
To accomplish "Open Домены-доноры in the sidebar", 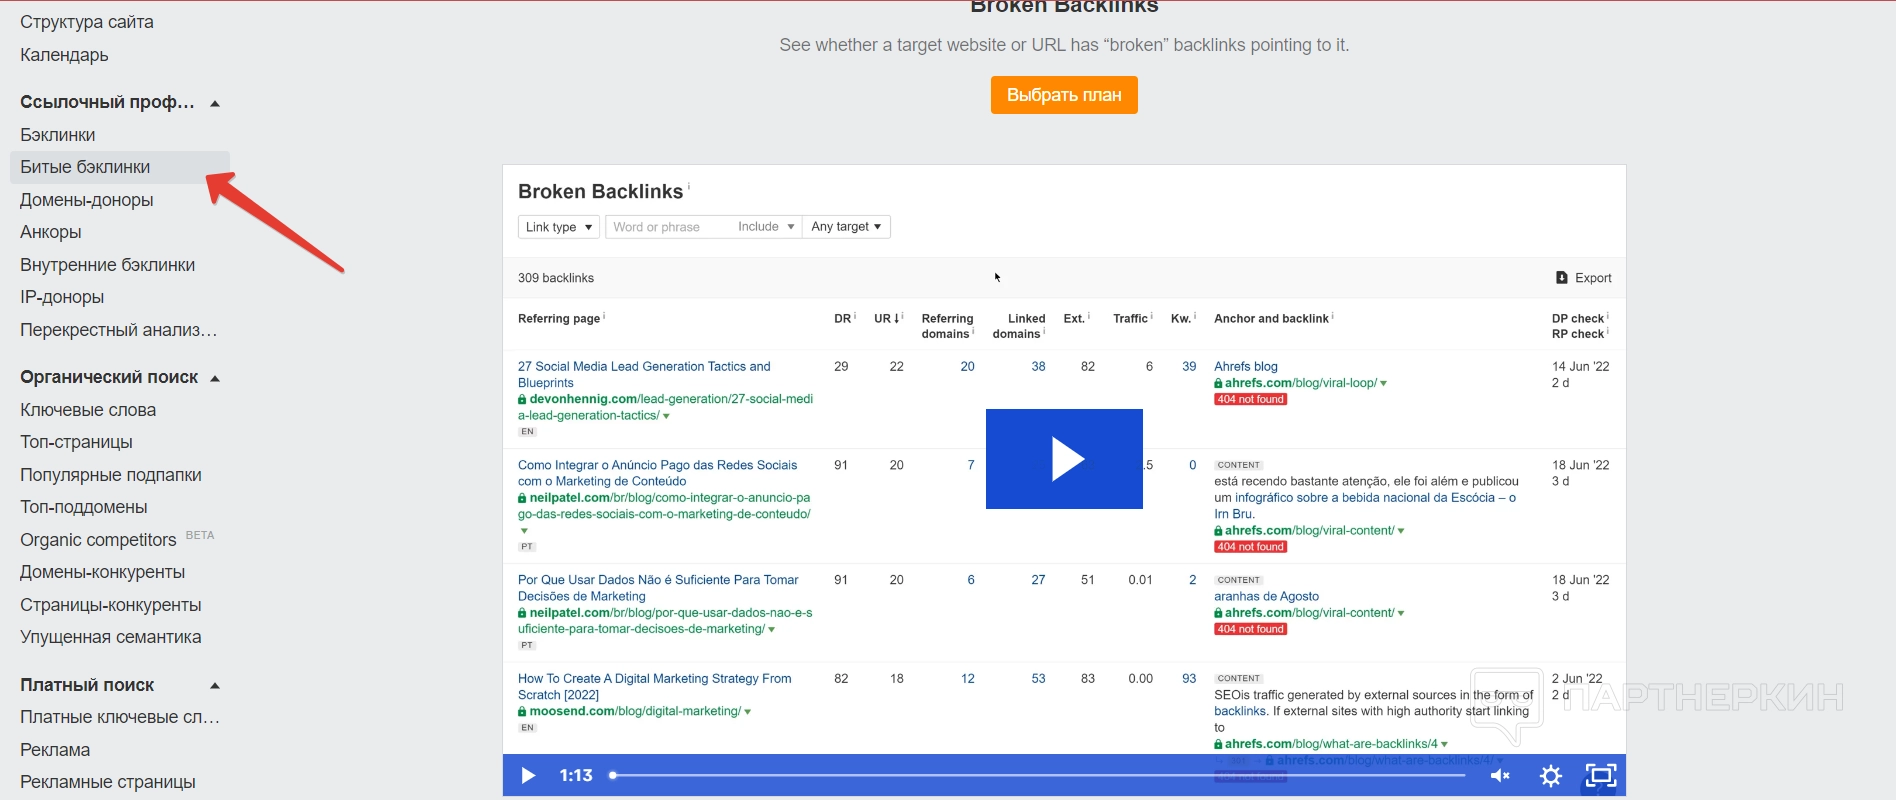I will click(x=87, y=200).
